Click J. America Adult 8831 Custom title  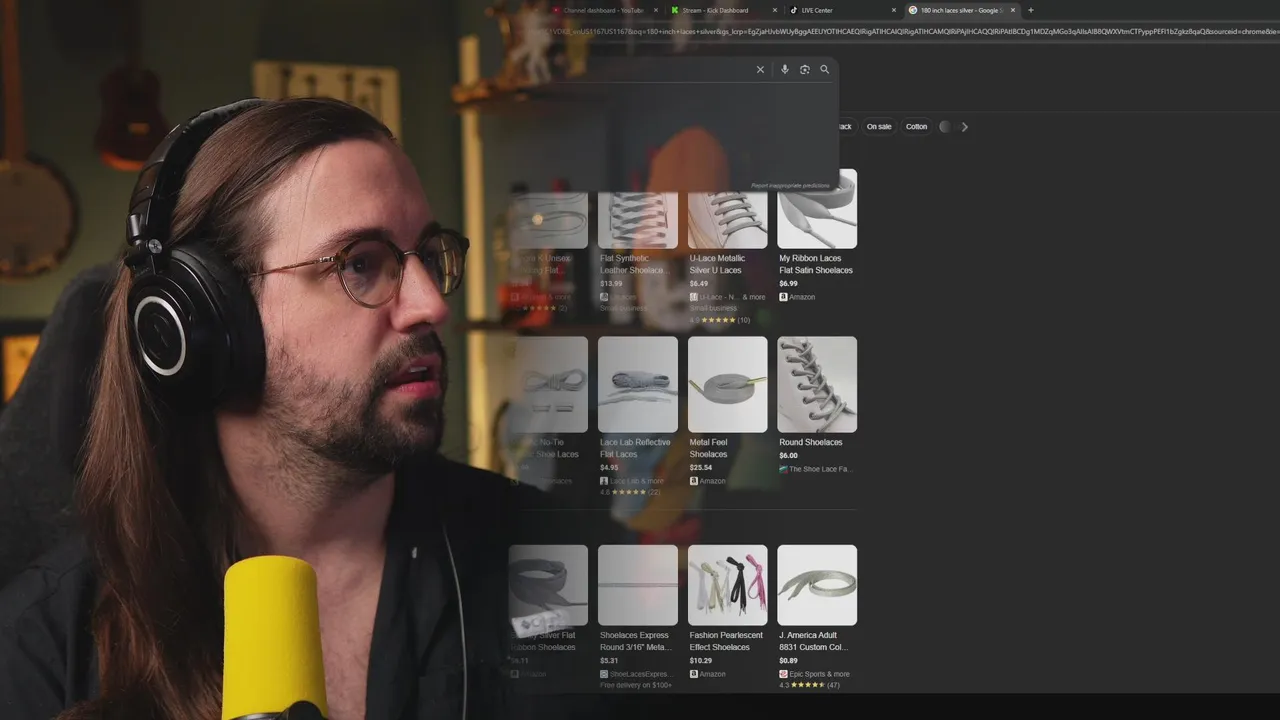[814, 641]
